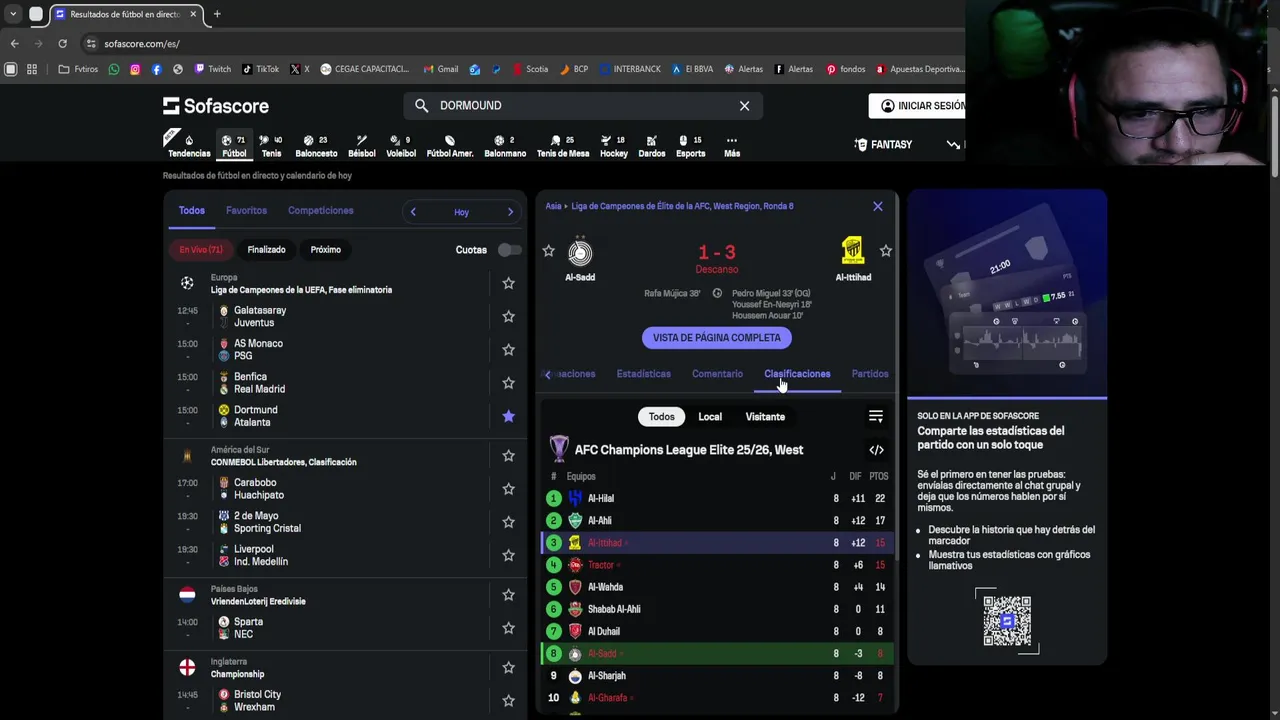The width and height of the screenshot is (1280, 720).
Task: Favorite the Al-Sadd team star
Action: (x=548, y=251)
